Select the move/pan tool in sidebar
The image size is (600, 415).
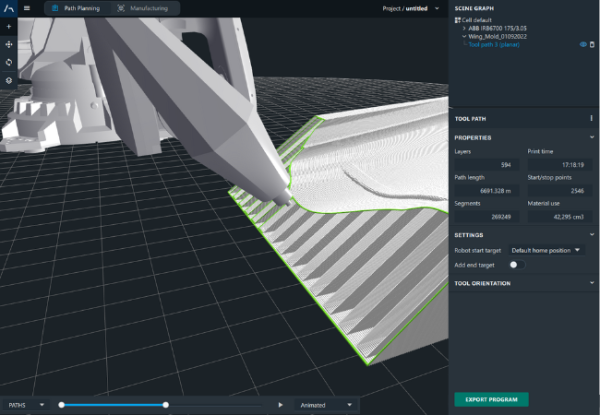[9, 44]
